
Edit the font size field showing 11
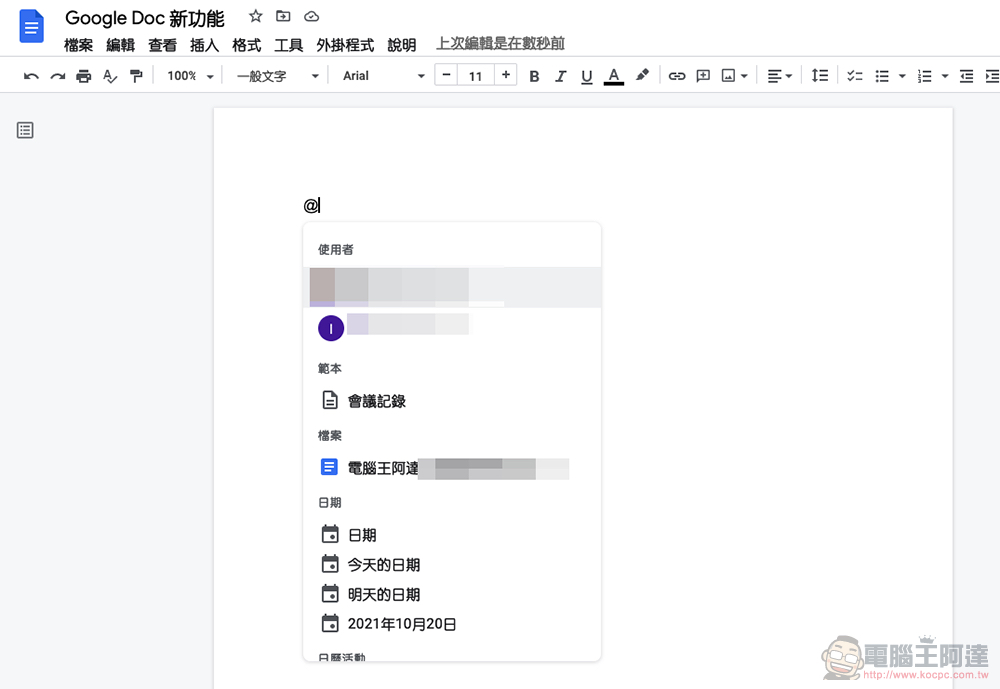point(476,76)
